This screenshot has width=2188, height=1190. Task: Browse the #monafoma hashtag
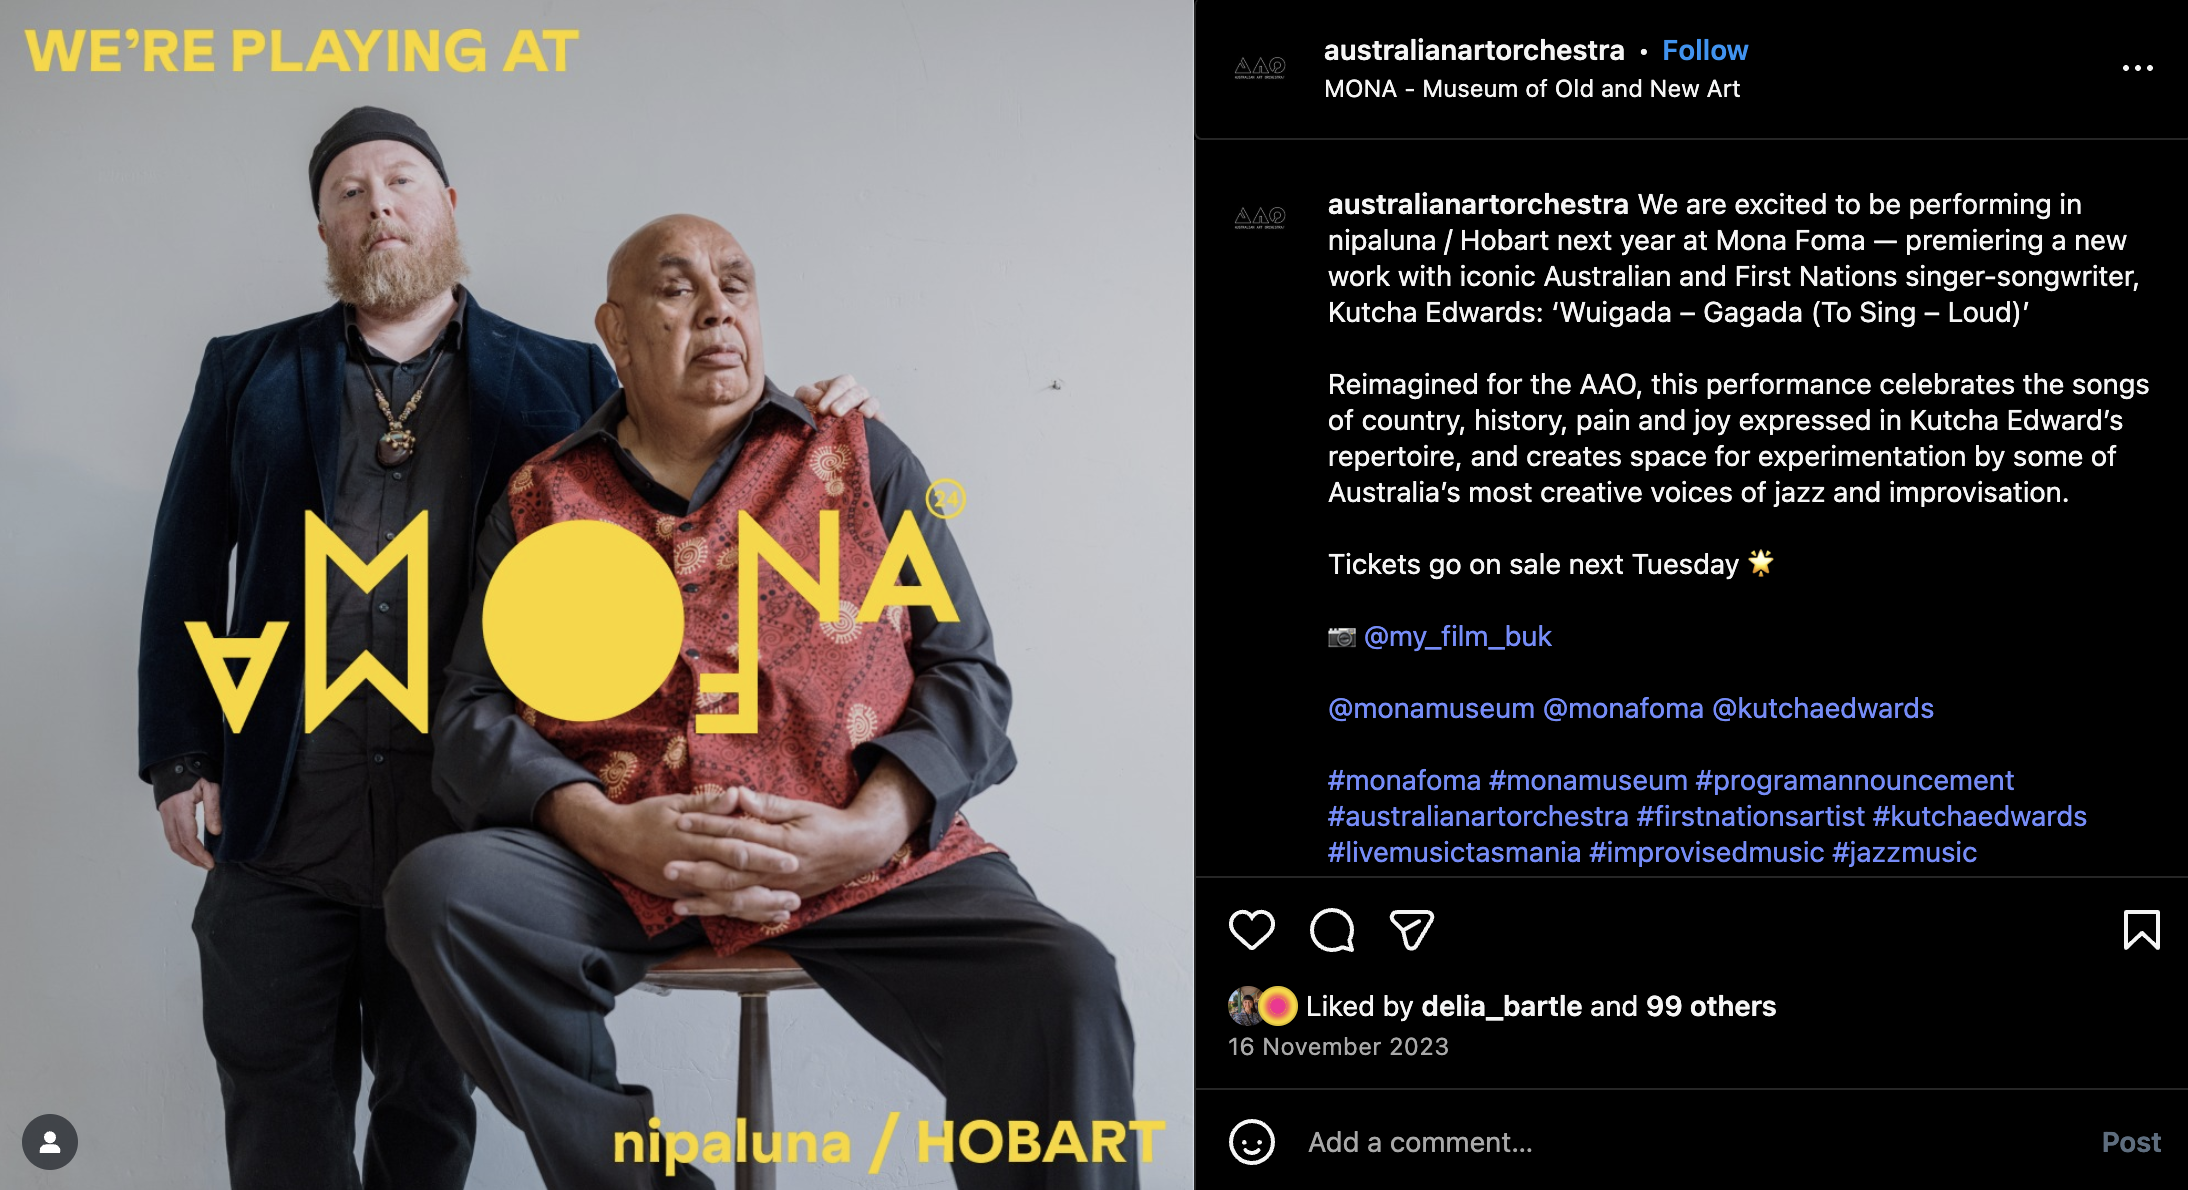1404,780
